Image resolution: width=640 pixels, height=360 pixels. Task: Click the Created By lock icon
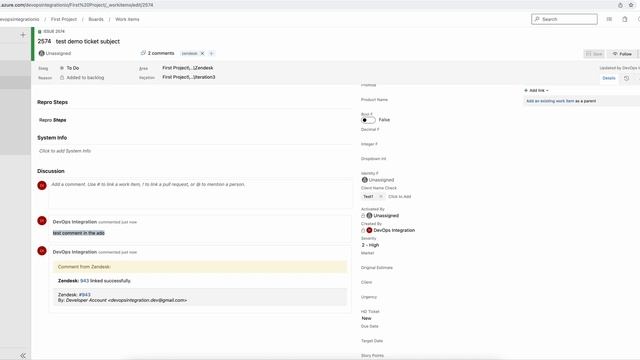pyautogui.click(x=363, y=230)
